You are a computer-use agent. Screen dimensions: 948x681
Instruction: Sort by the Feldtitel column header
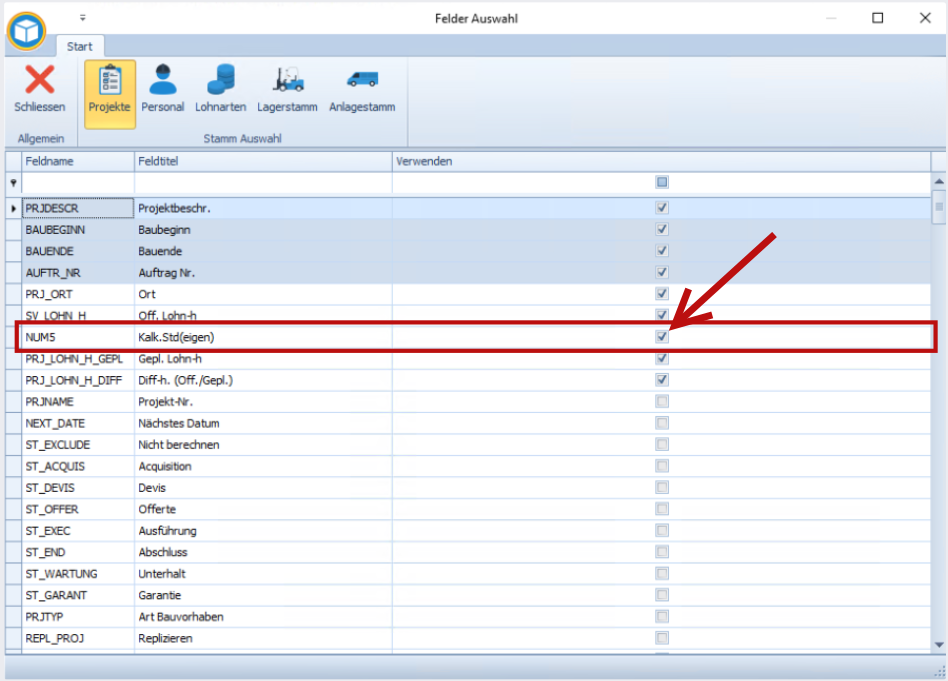tap(262, 161)
